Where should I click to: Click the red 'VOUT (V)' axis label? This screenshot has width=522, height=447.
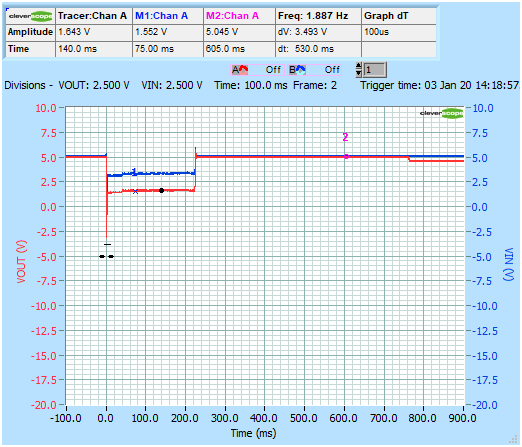pos(21,262)
